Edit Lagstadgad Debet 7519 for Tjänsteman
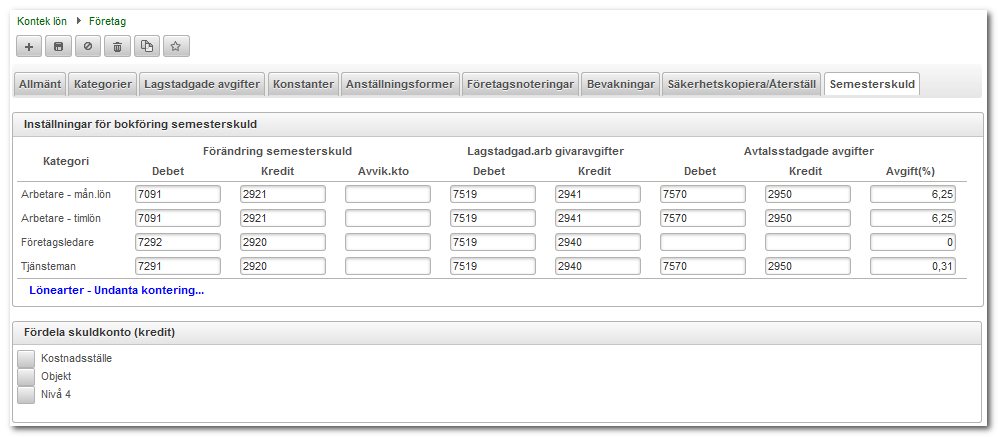 (493, 267)
